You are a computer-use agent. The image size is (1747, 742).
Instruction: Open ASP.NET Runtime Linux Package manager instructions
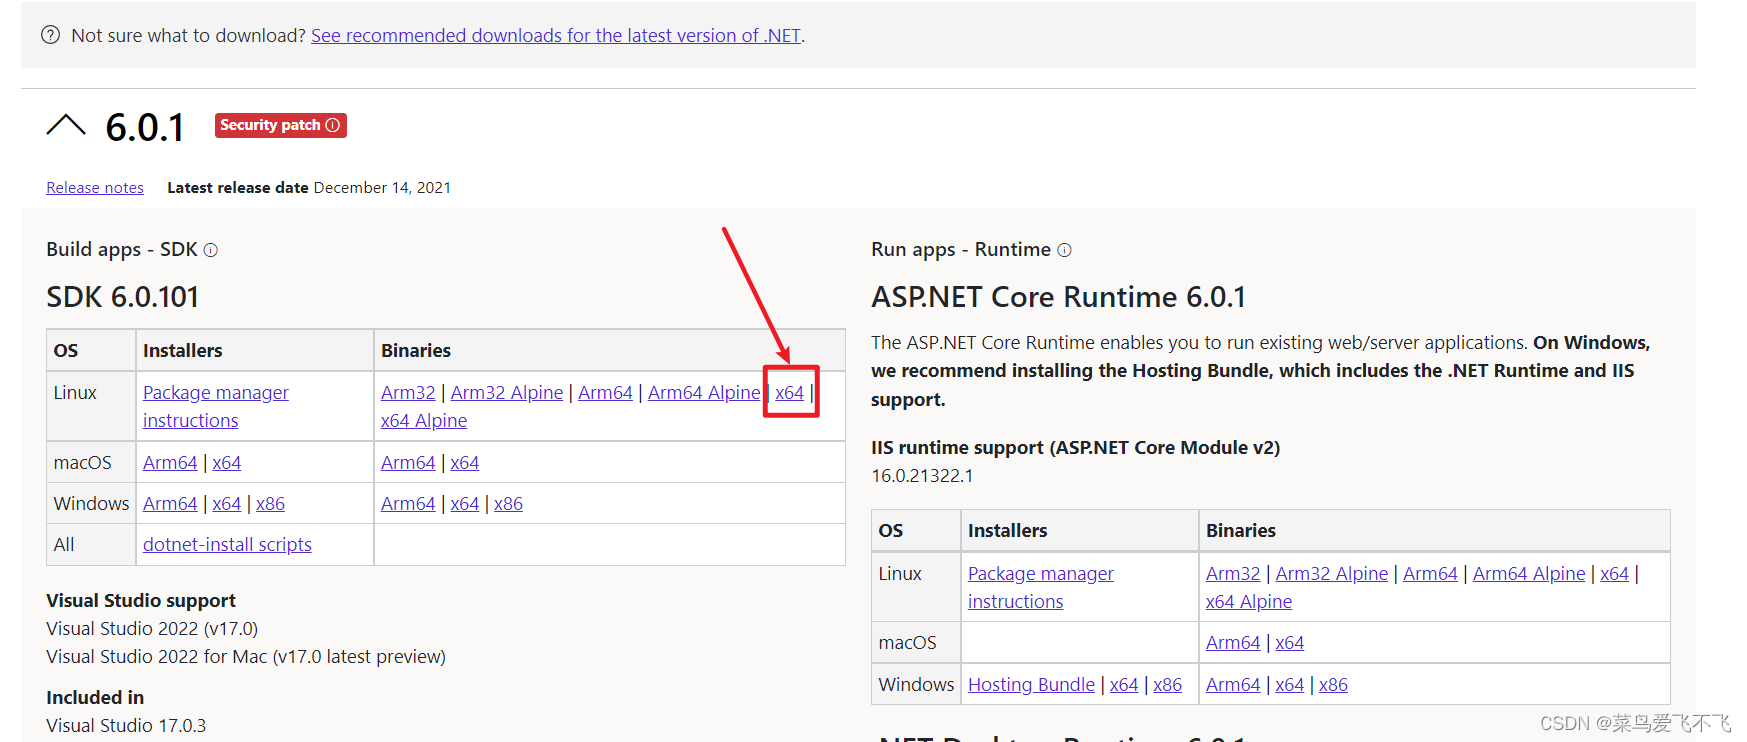pyautogui.click(x=1041, y=587)
